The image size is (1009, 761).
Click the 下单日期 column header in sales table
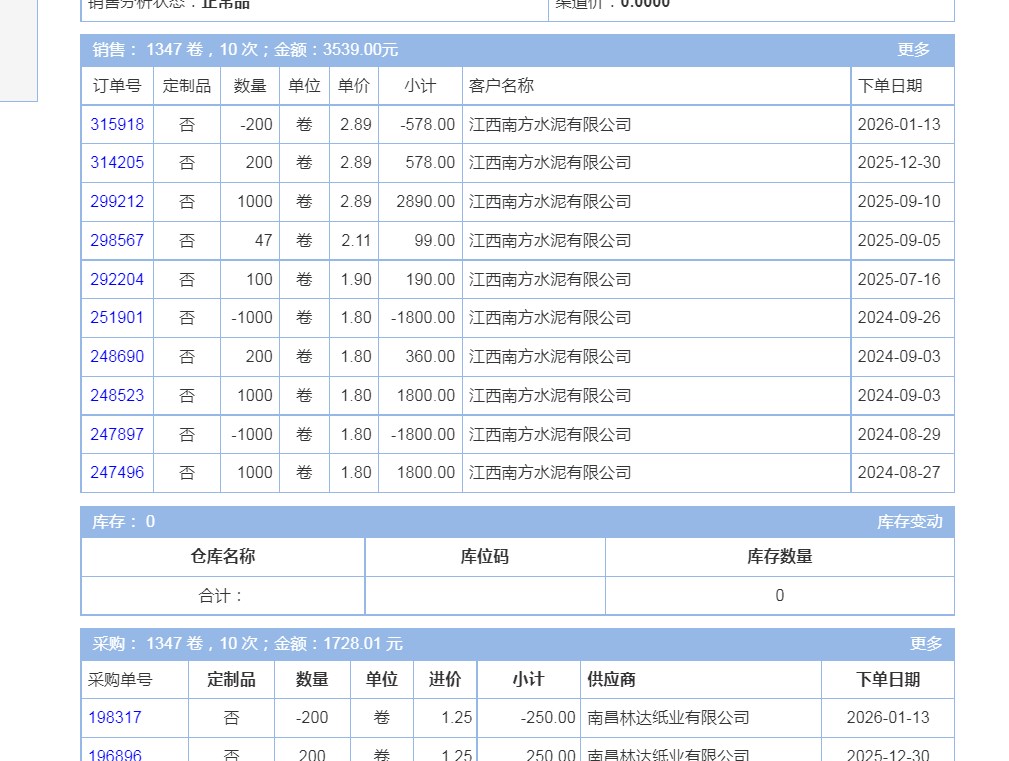(x=890, y=87)
